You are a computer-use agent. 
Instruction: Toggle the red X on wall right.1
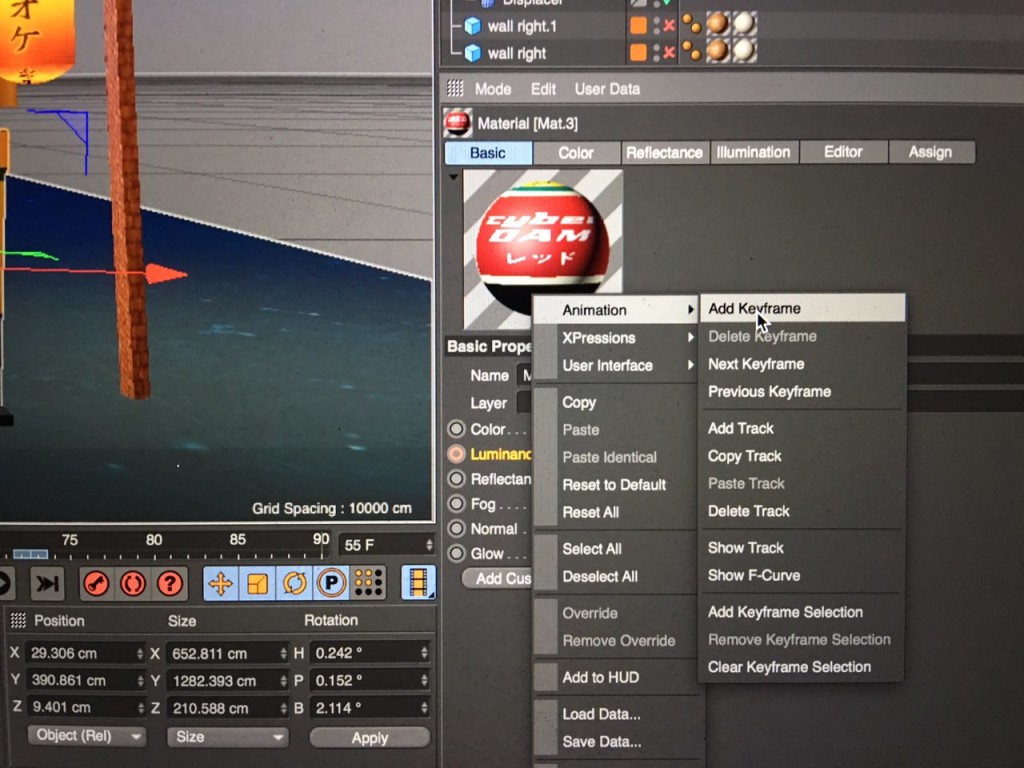pos(669,26)
